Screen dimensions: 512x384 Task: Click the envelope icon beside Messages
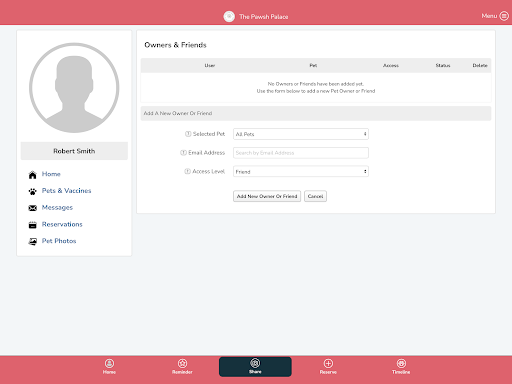(32, 208)
